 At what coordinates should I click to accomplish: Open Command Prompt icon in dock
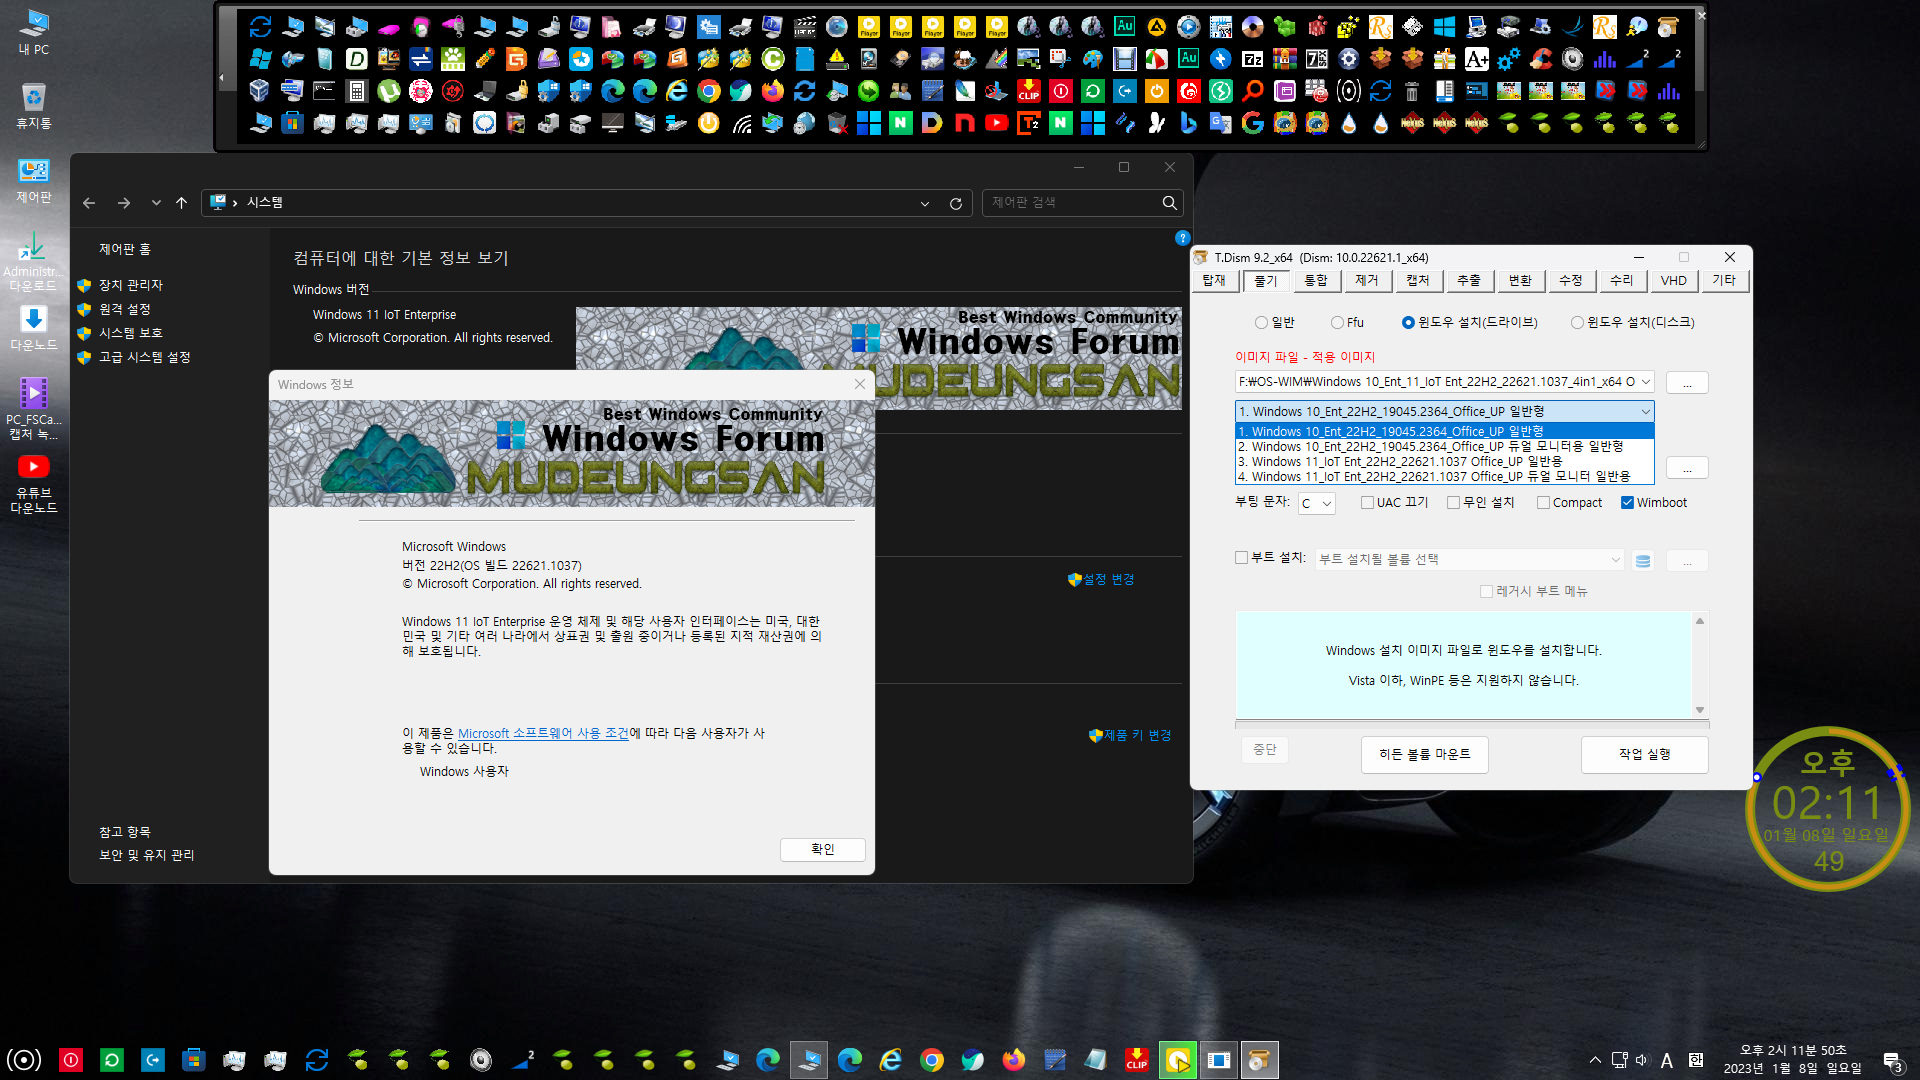(324, 91)
